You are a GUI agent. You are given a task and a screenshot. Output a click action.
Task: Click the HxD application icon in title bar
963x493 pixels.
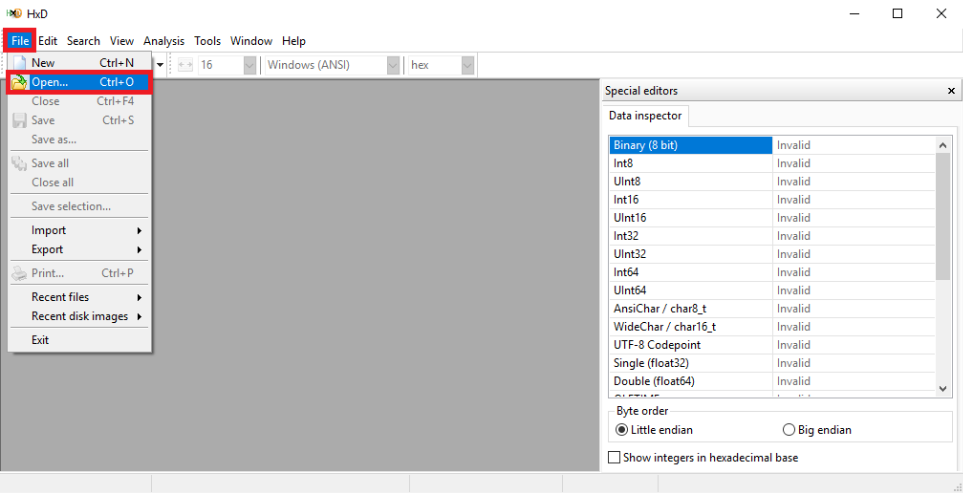coord(15,13)
